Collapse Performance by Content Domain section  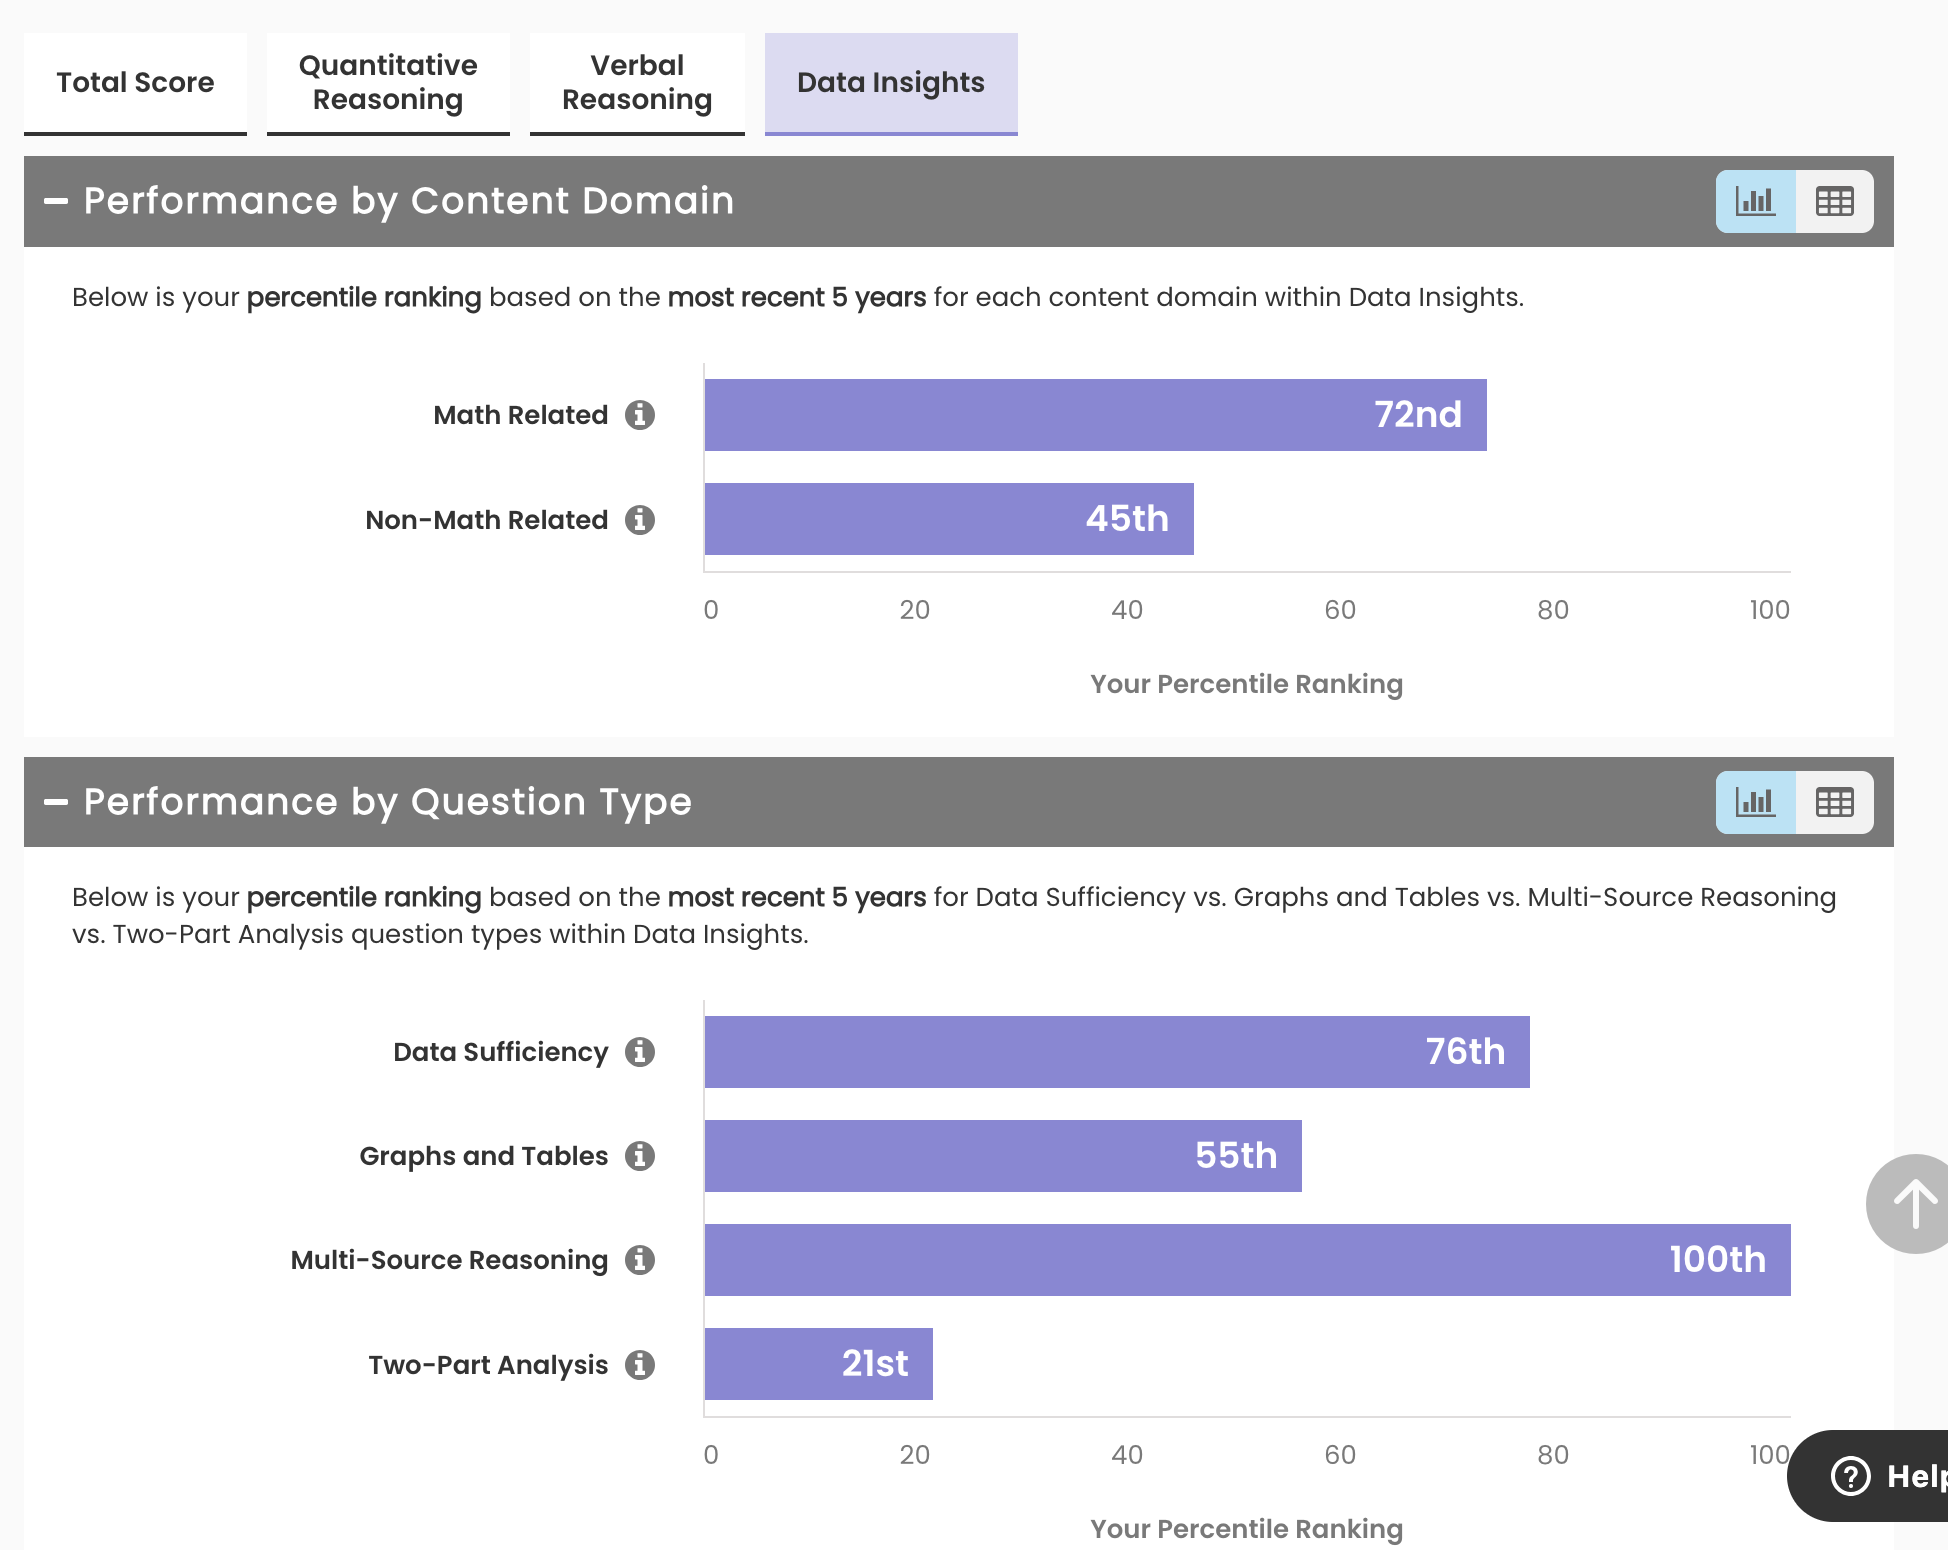click(x=56, y=202)
